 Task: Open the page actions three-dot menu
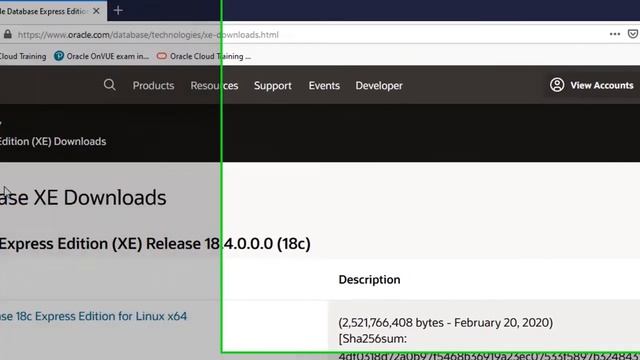[615, 34]
